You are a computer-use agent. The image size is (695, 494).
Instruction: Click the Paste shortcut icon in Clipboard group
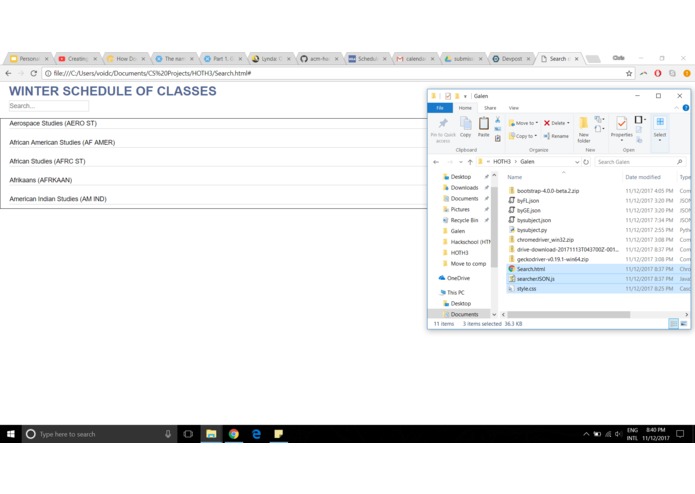pyautogui.click(x=498, y=139)
